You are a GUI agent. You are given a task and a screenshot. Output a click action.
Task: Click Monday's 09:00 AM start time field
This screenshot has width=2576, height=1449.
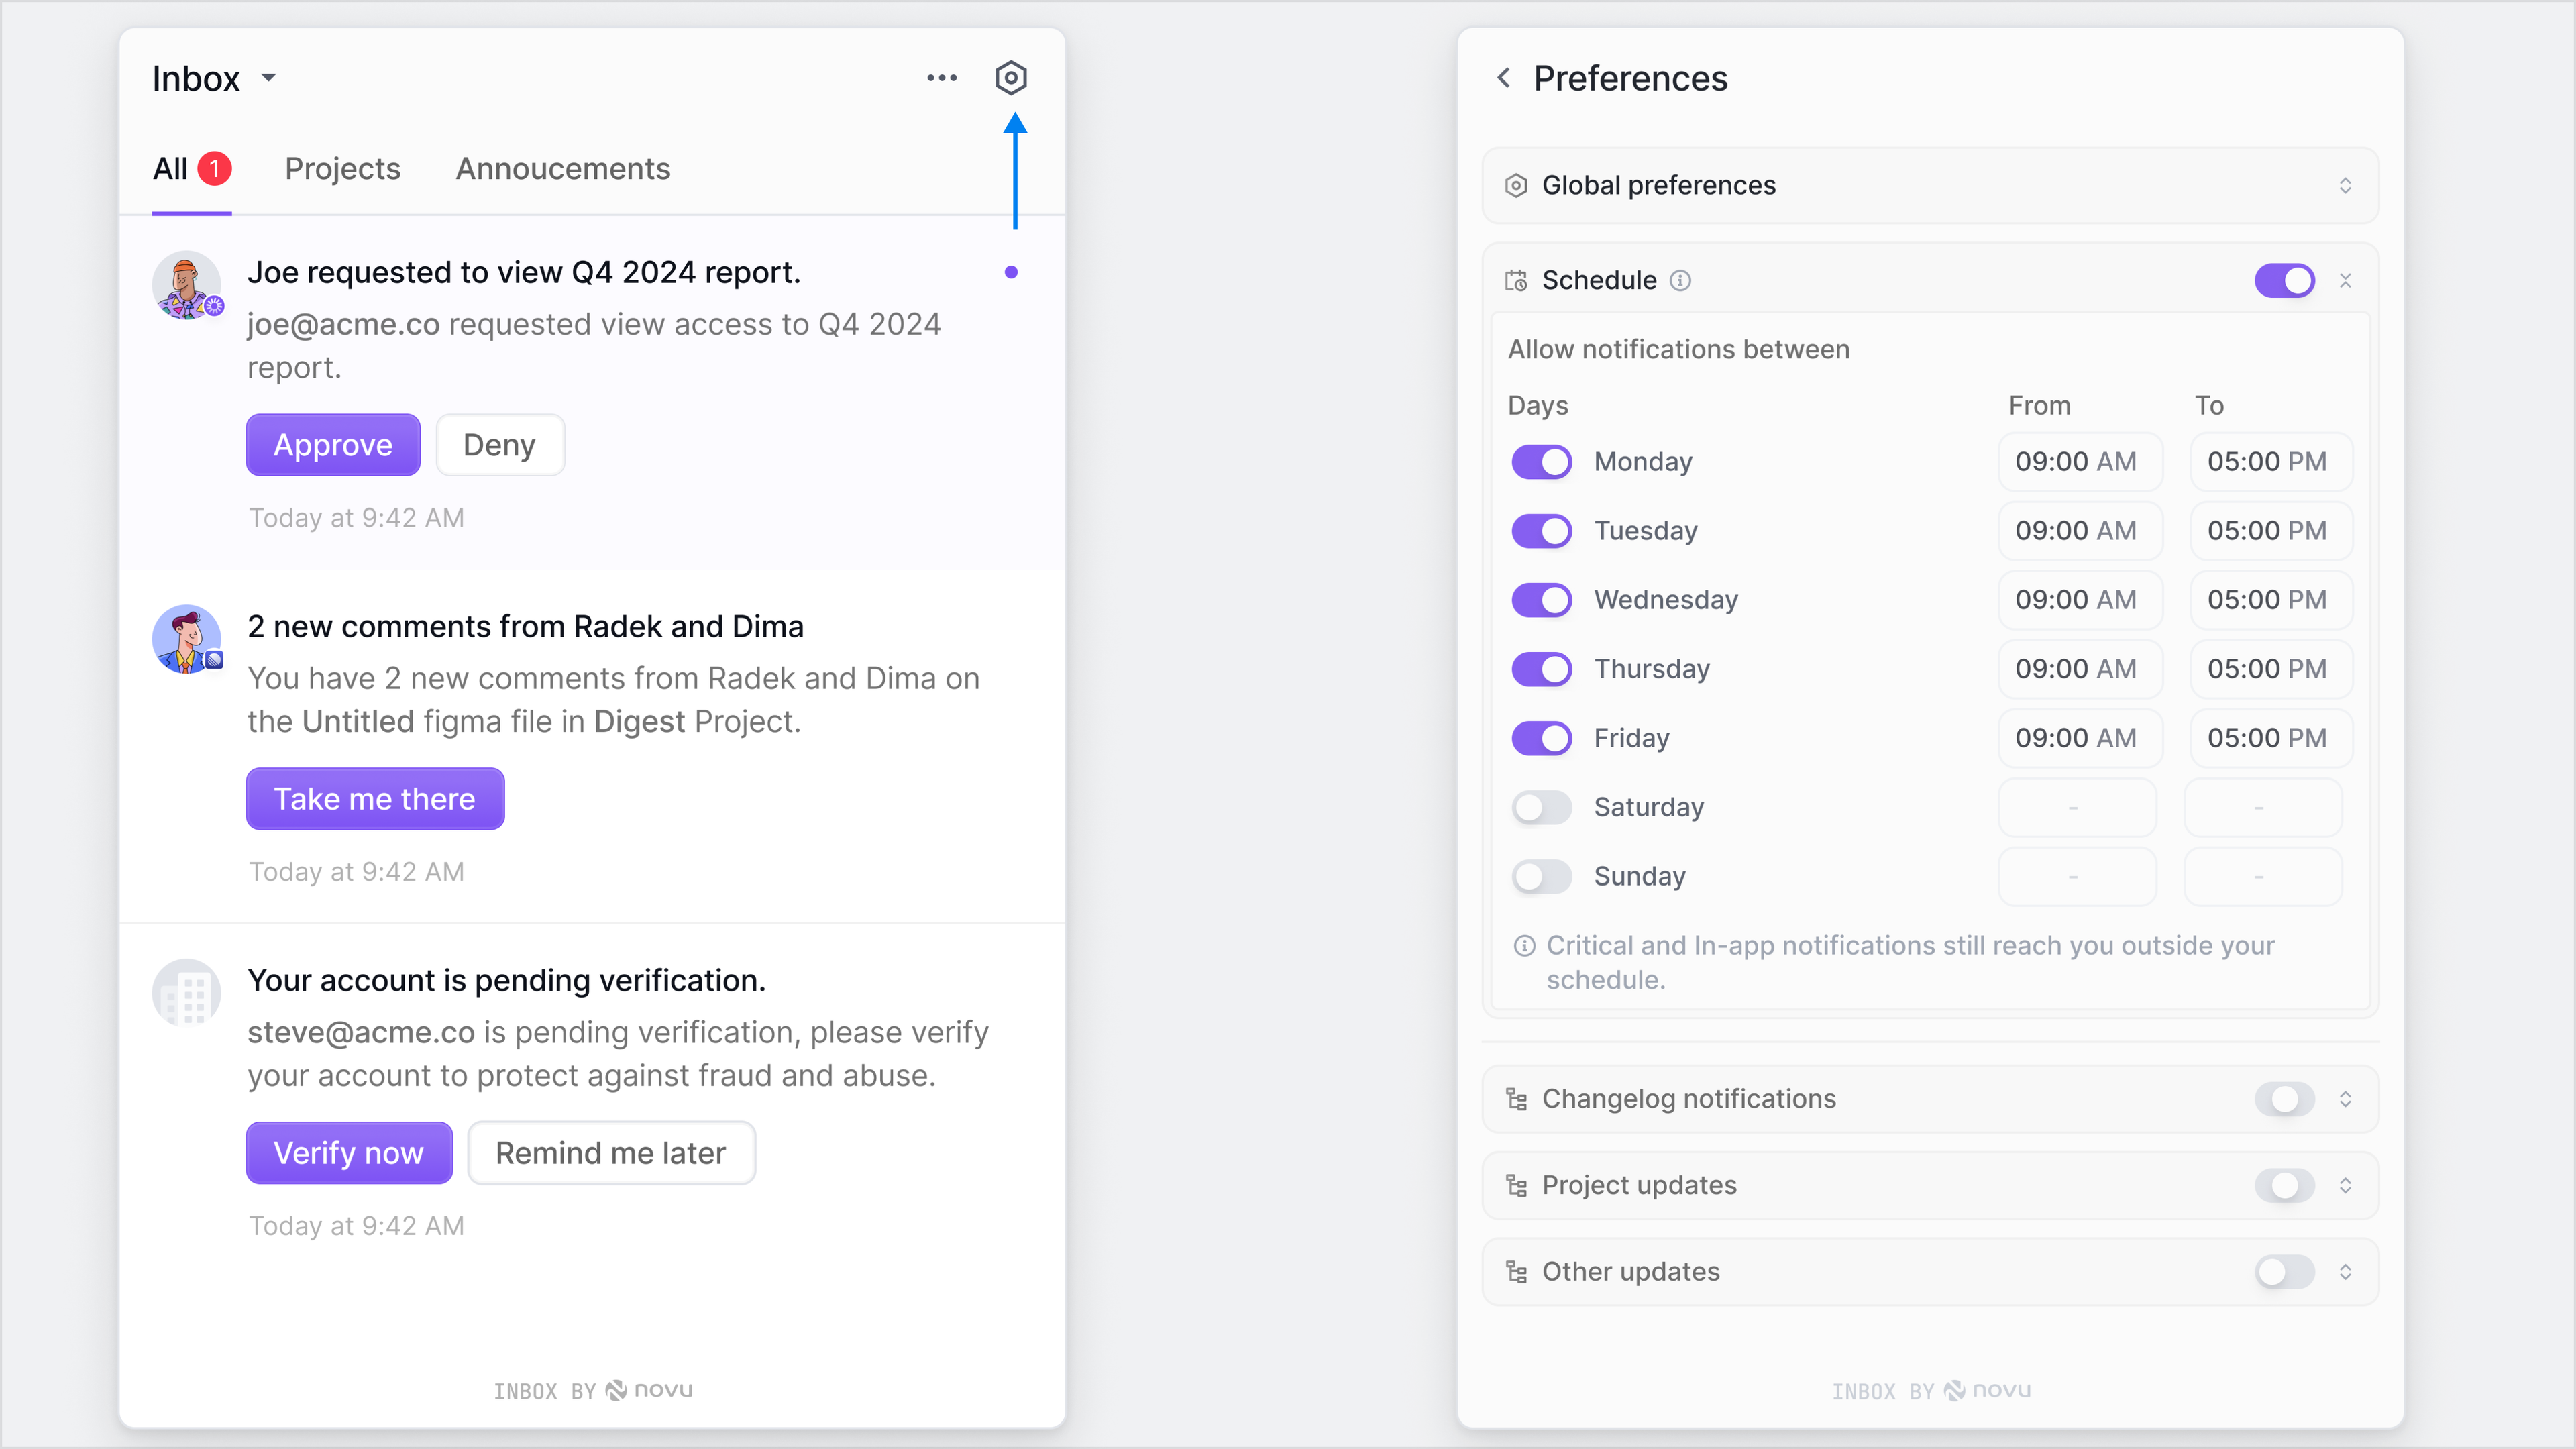click(2080, 461)
